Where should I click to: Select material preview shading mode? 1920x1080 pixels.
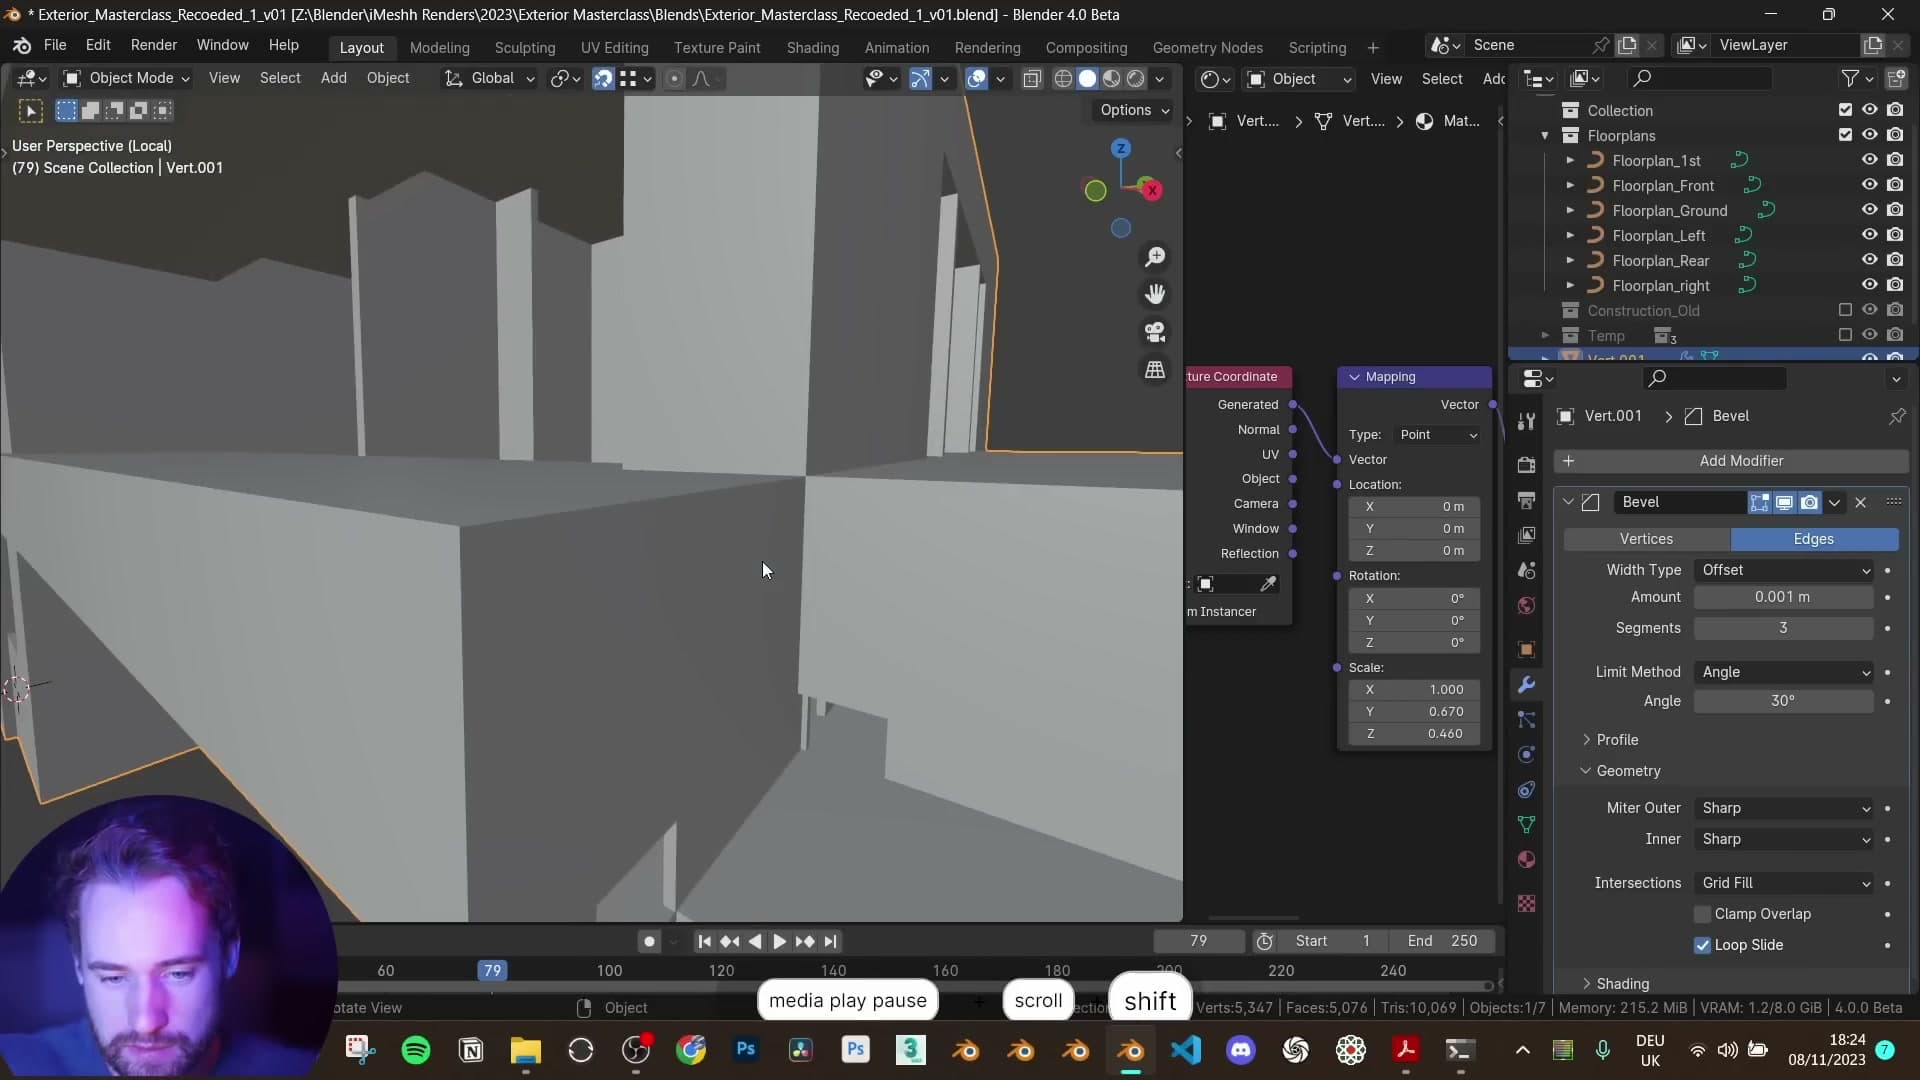[1111, 79]
